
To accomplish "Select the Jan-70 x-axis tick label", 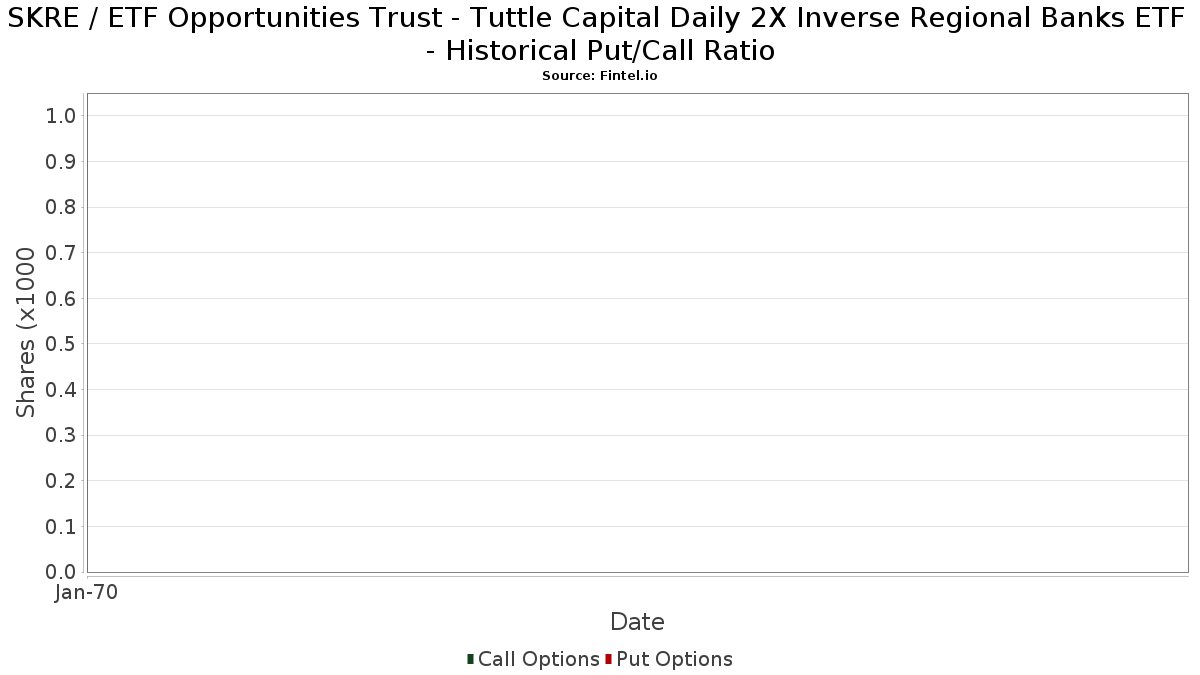I will click(86, 593).
